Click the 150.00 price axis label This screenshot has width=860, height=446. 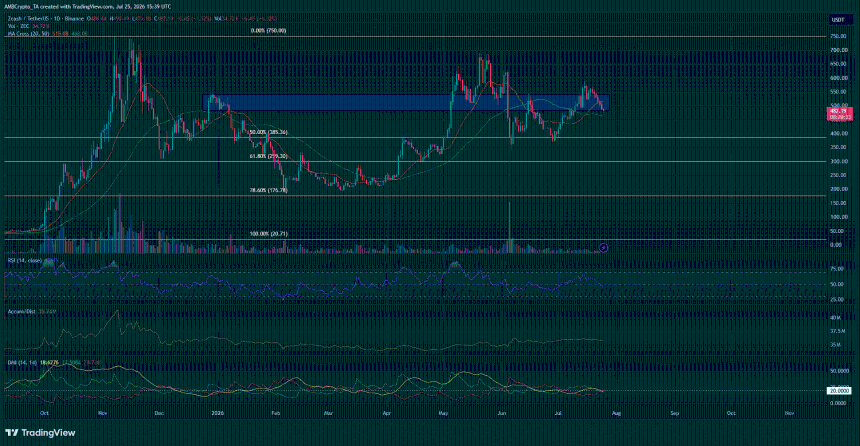tap(838, 204)
